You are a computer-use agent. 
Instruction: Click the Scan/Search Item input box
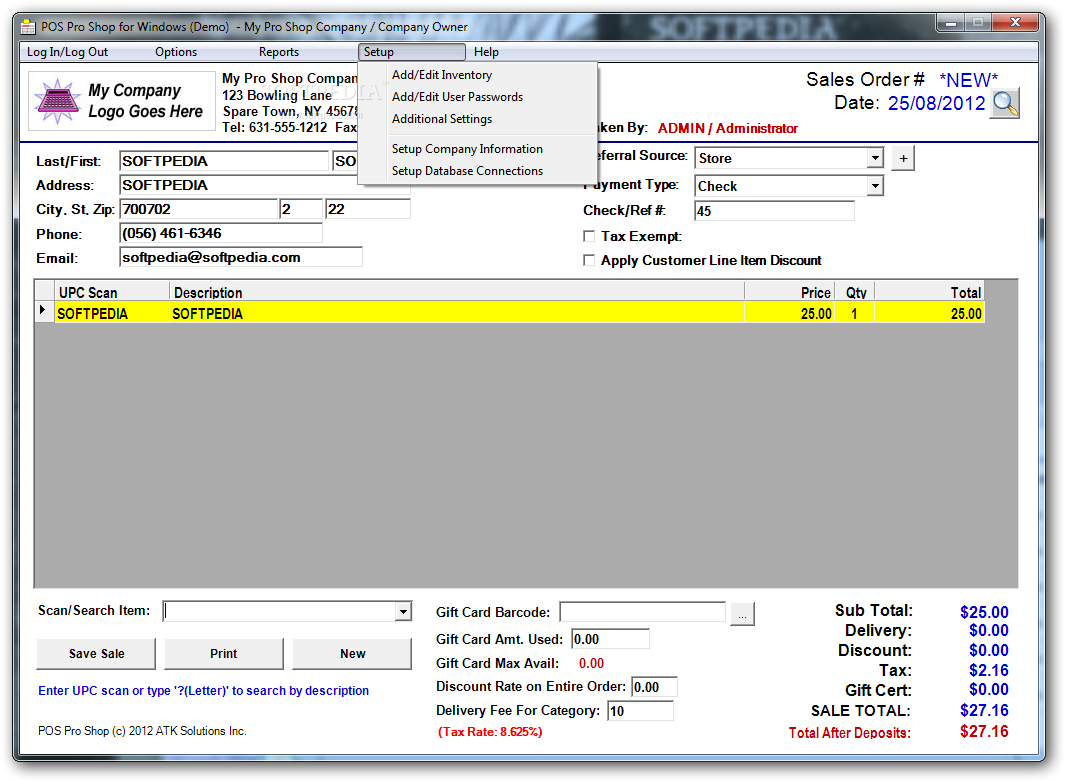click(279, 611)
